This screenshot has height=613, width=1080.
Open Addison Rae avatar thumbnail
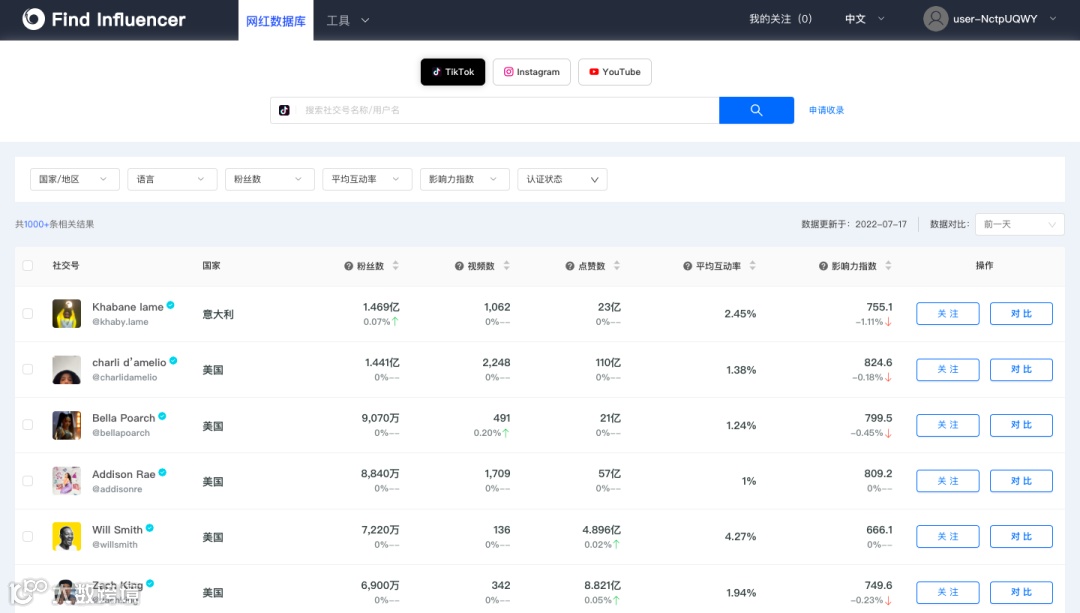pos(67,481)
